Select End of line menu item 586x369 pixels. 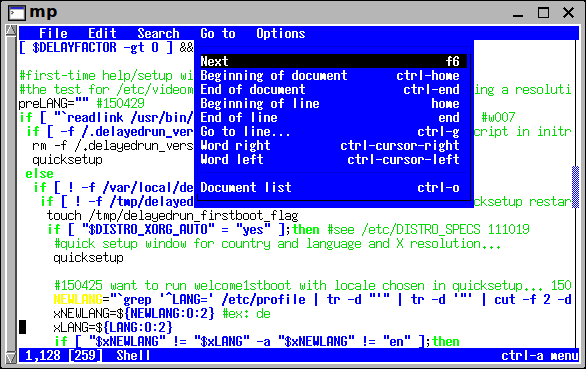click(333, 117)
